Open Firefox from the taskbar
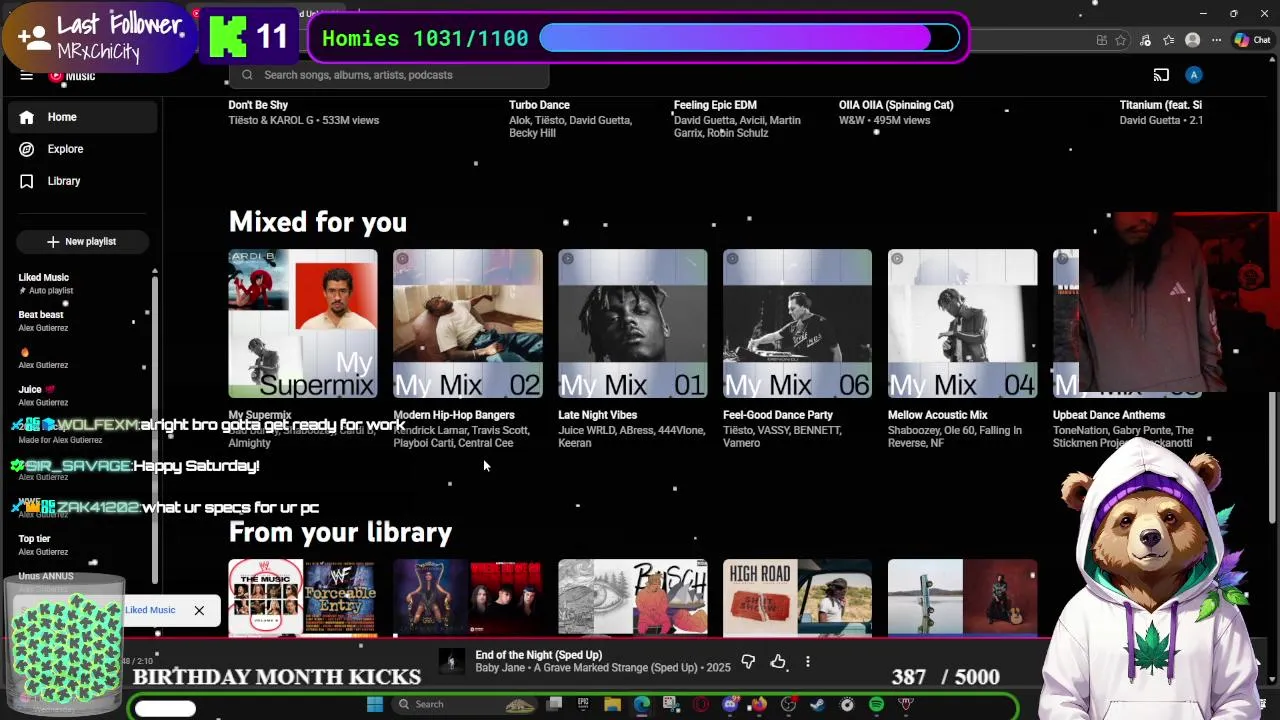The height and width of the screenshot is (720, 1280). click(759, 704)
